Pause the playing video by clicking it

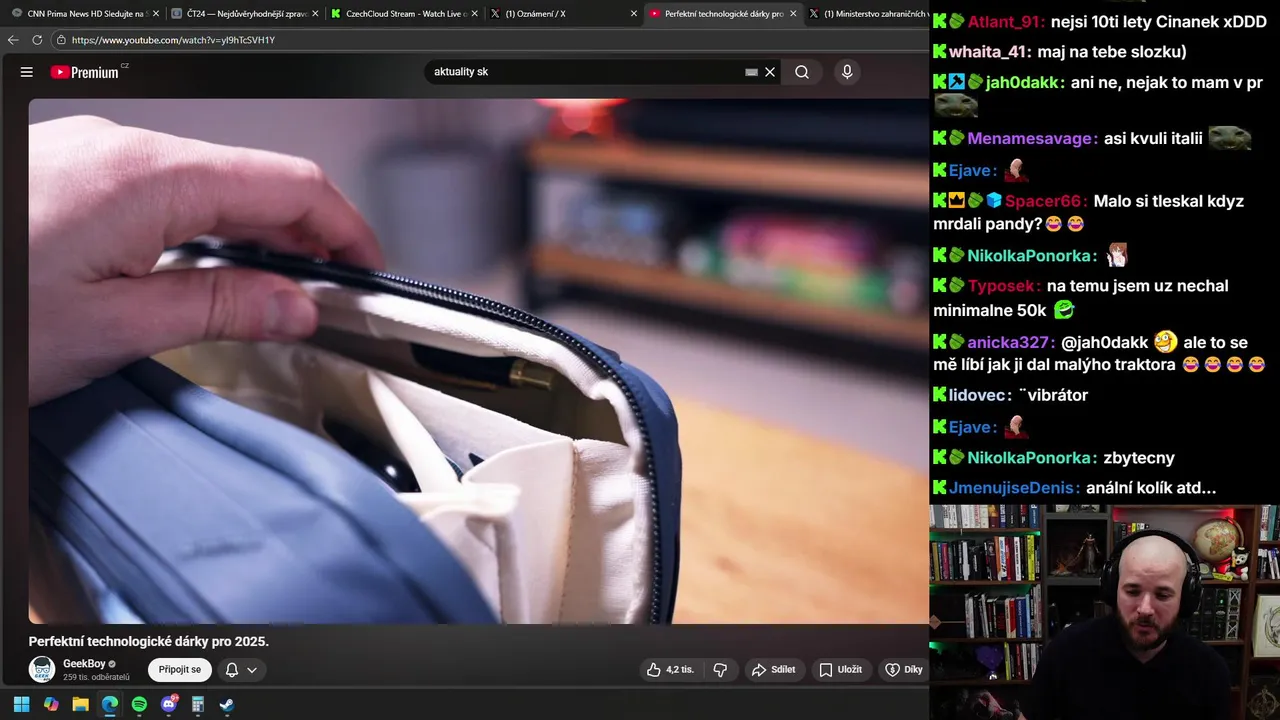coord(478,360)
